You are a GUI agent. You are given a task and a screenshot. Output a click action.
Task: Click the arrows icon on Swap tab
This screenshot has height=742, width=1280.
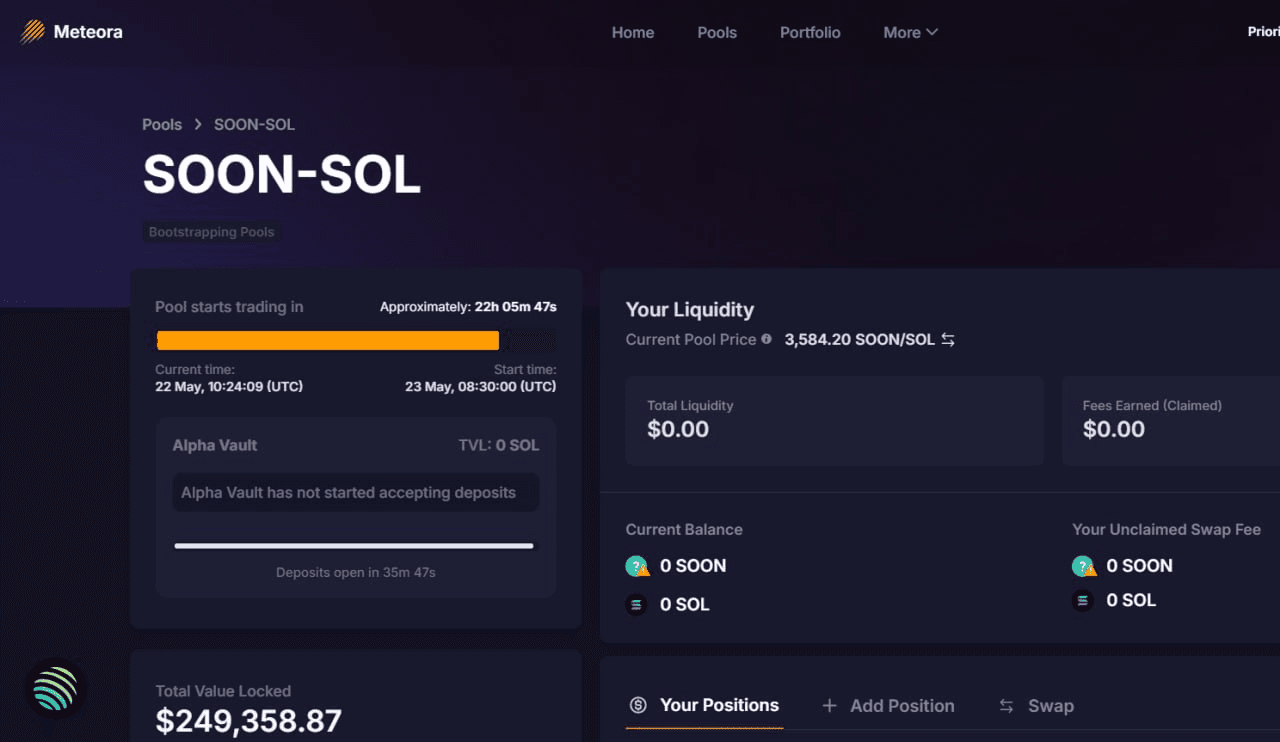click(x=1006, y=706)
